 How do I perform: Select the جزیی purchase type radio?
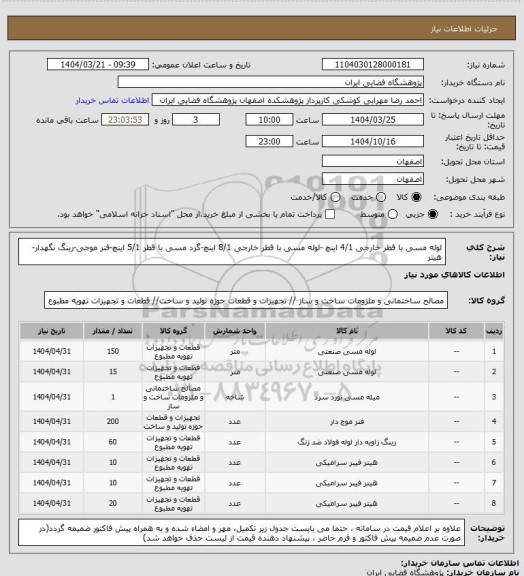pyautogui.click(x=433, y=214)
